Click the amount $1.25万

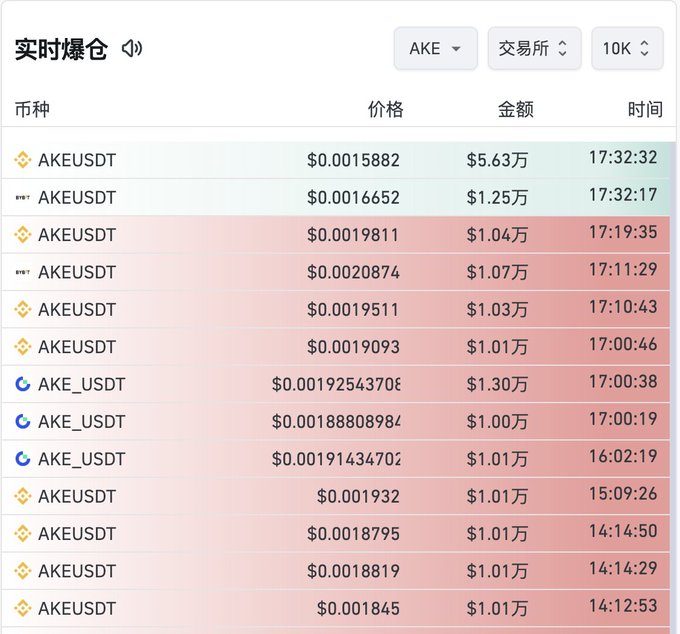(x=497, y=197)
